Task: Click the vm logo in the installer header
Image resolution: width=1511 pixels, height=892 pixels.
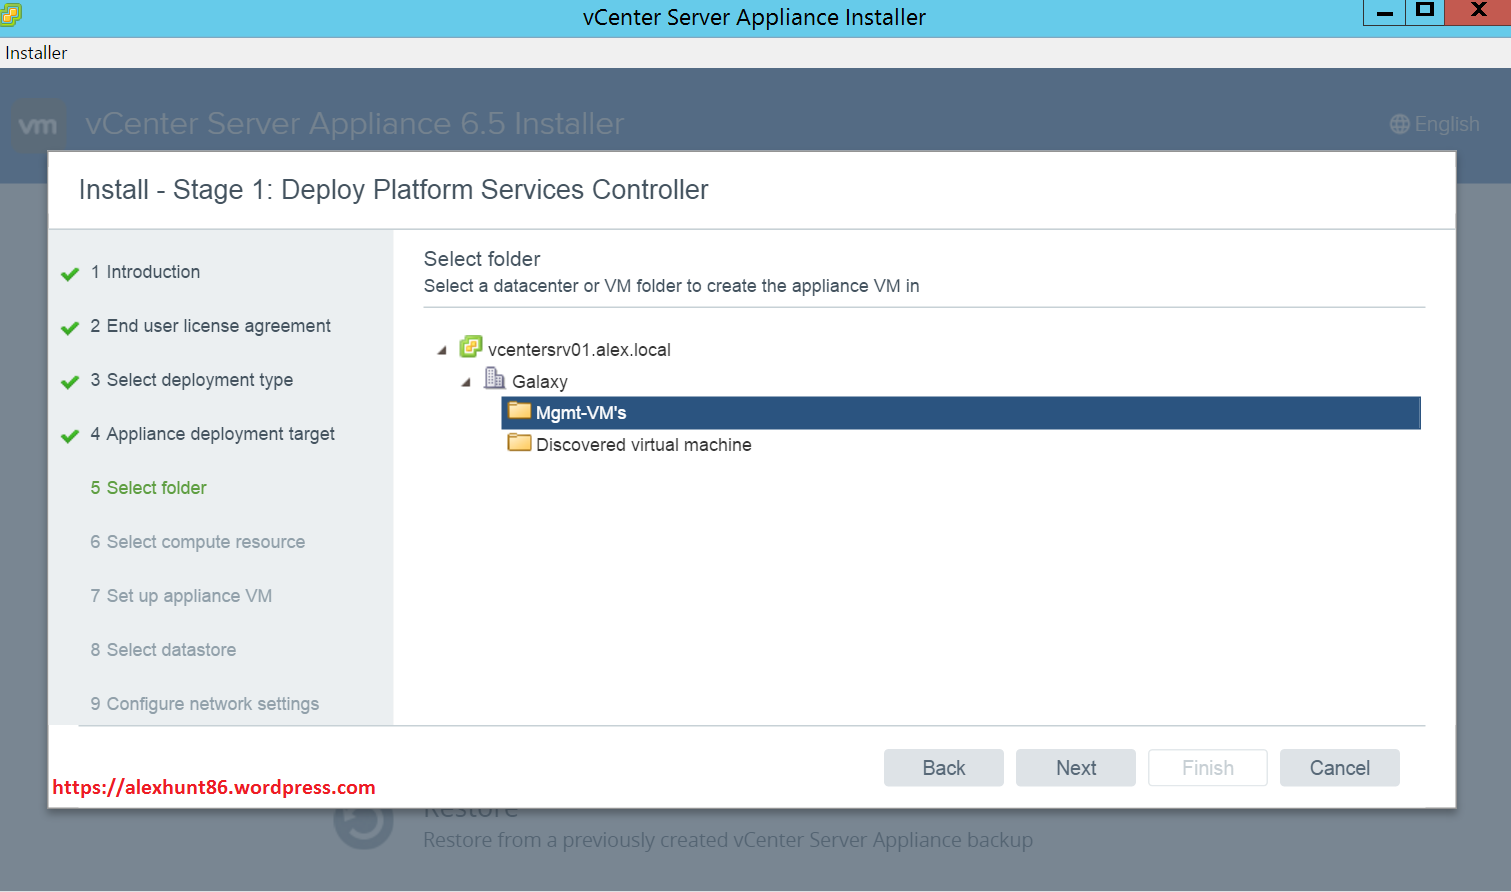Action: tap(38, 125)
